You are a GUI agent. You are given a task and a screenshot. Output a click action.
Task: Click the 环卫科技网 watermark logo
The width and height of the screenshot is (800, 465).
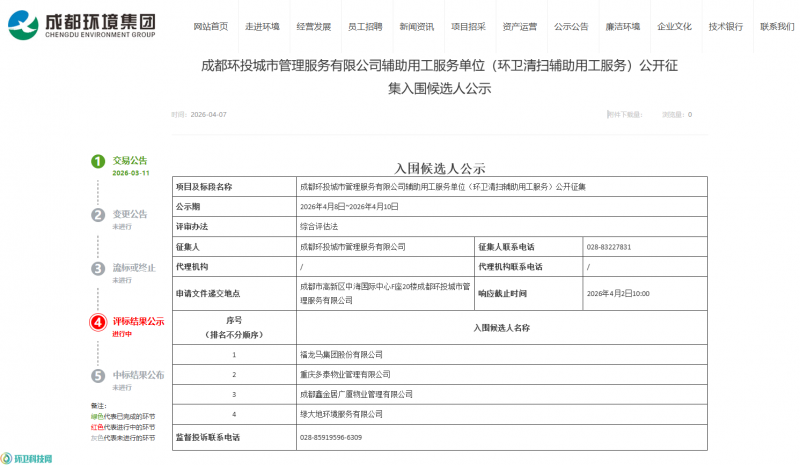(x=27, y=458)
